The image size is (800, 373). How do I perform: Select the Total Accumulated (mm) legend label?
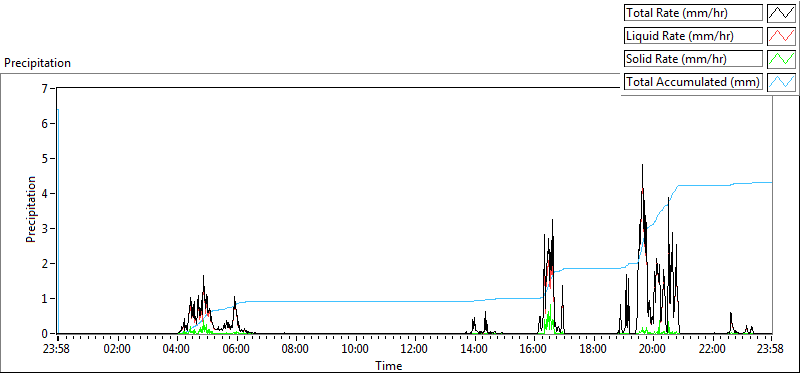[x=693, y=82]
